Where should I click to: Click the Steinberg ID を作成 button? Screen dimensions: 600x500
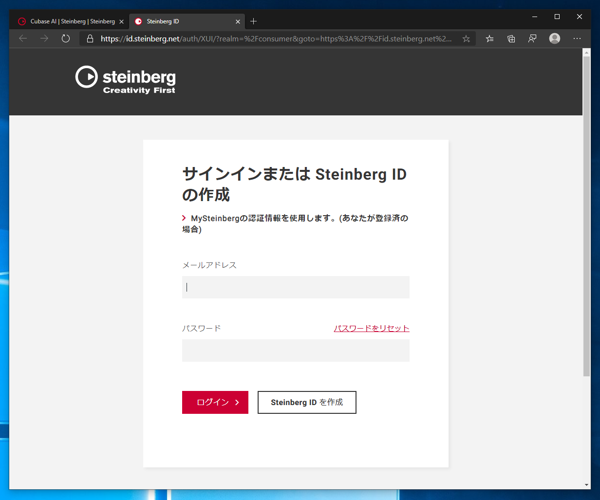[x=307, y=402]
